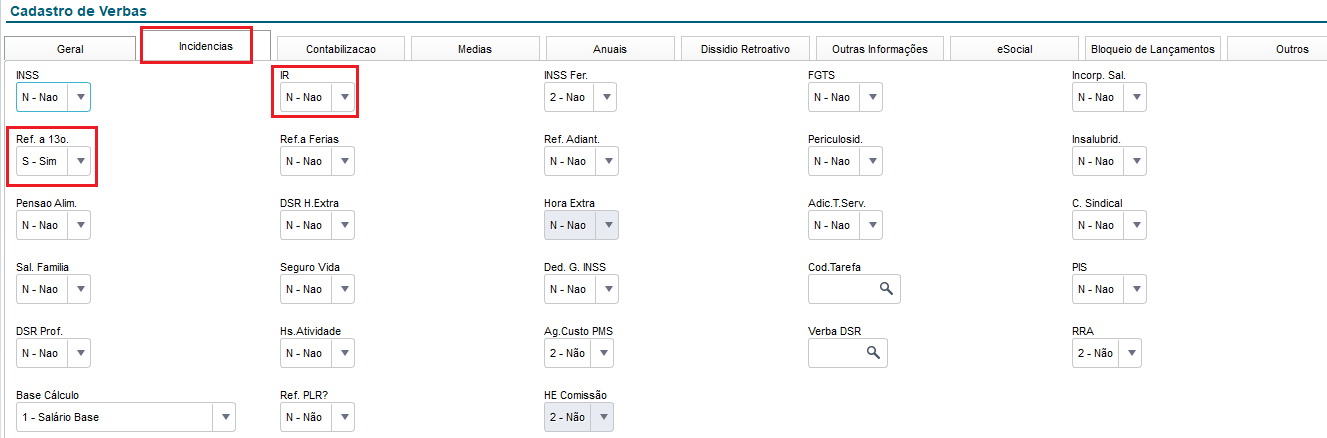Click the Cod.Tarefa magnifier search icon
This screenshot has height=438, width=1327.
coord(886,289)
